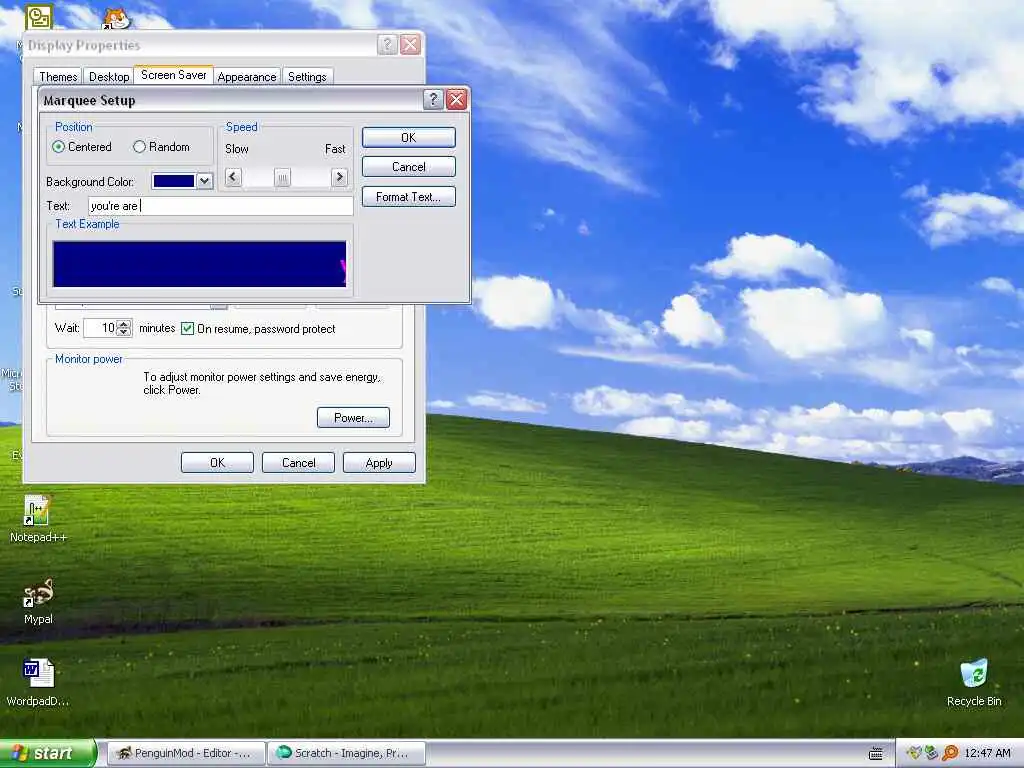Screen dimensions: 1024x768
Task: Click OK in Marquee Setup
Action: click(409, 138)
